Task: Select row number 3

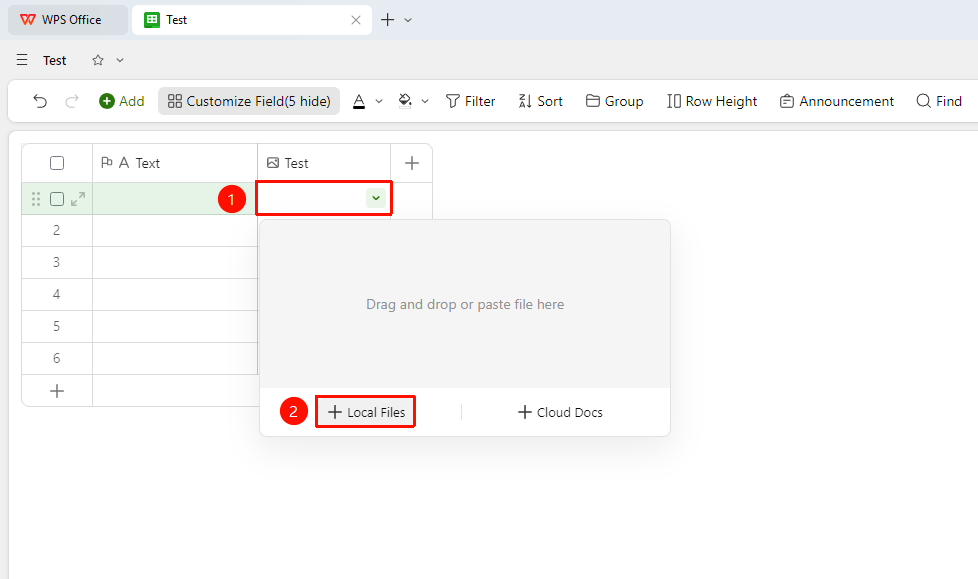Action: pyautogui.click(x=57, y=262)
